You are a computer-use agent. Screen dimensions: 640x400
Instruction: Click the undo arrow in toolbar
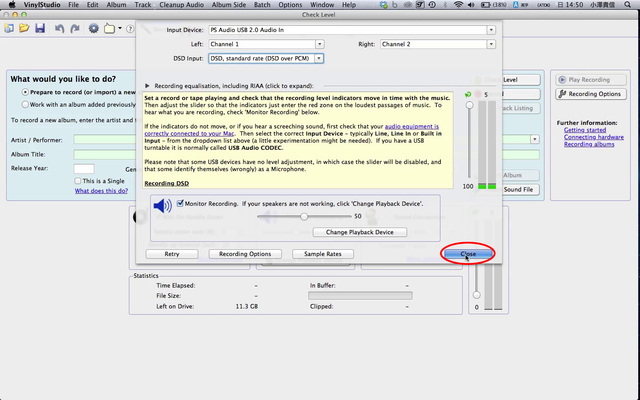point(60,28)
